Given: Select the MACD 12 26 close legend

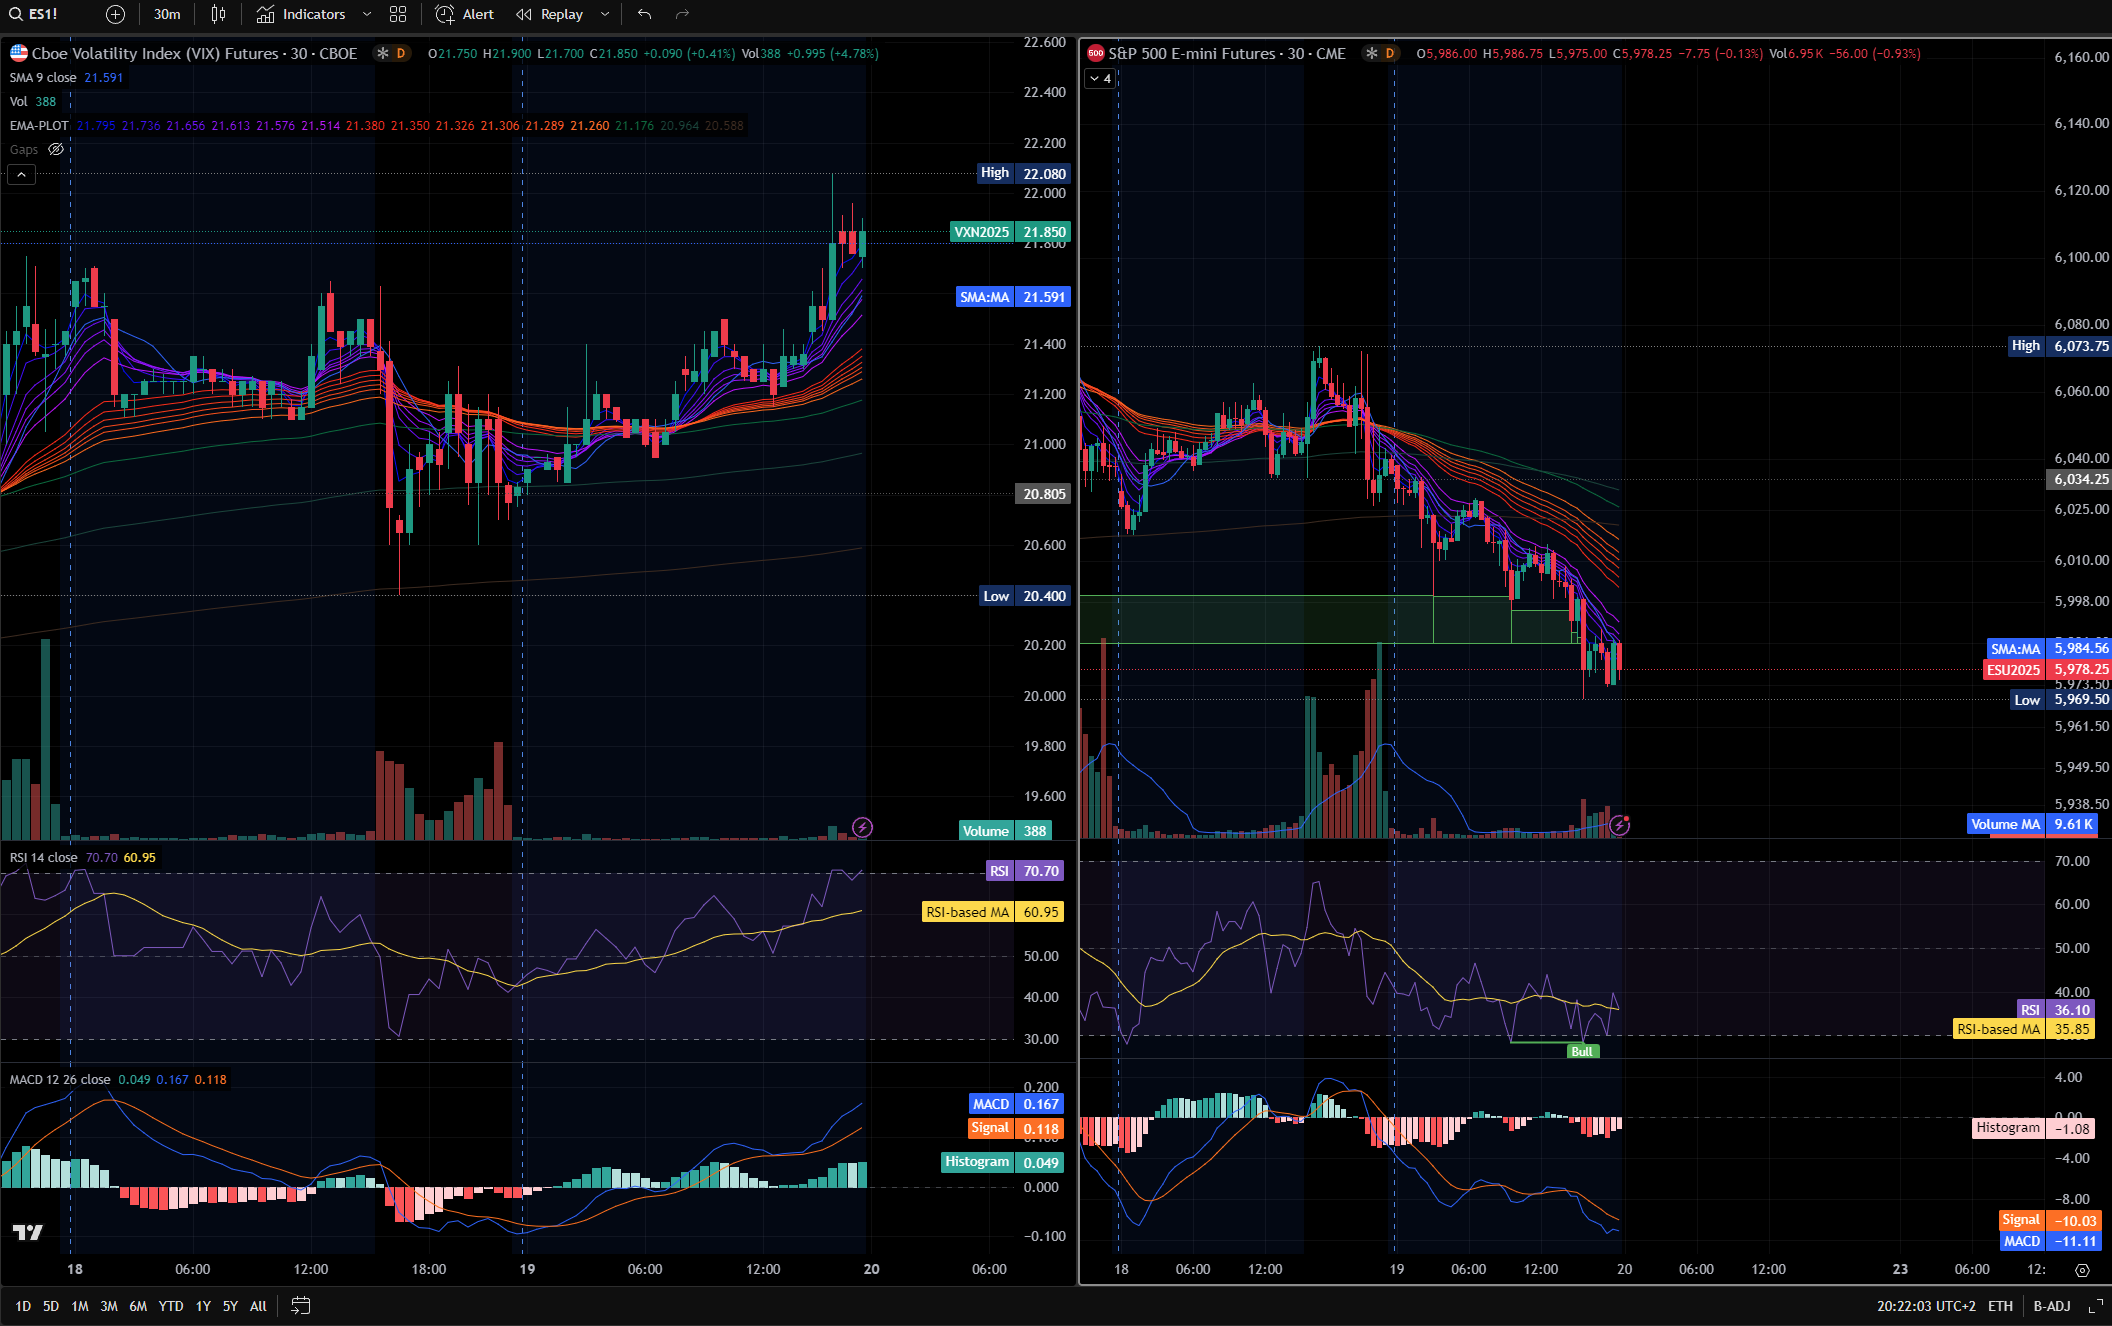Looking at the screenshot, I should (60, 1079).
